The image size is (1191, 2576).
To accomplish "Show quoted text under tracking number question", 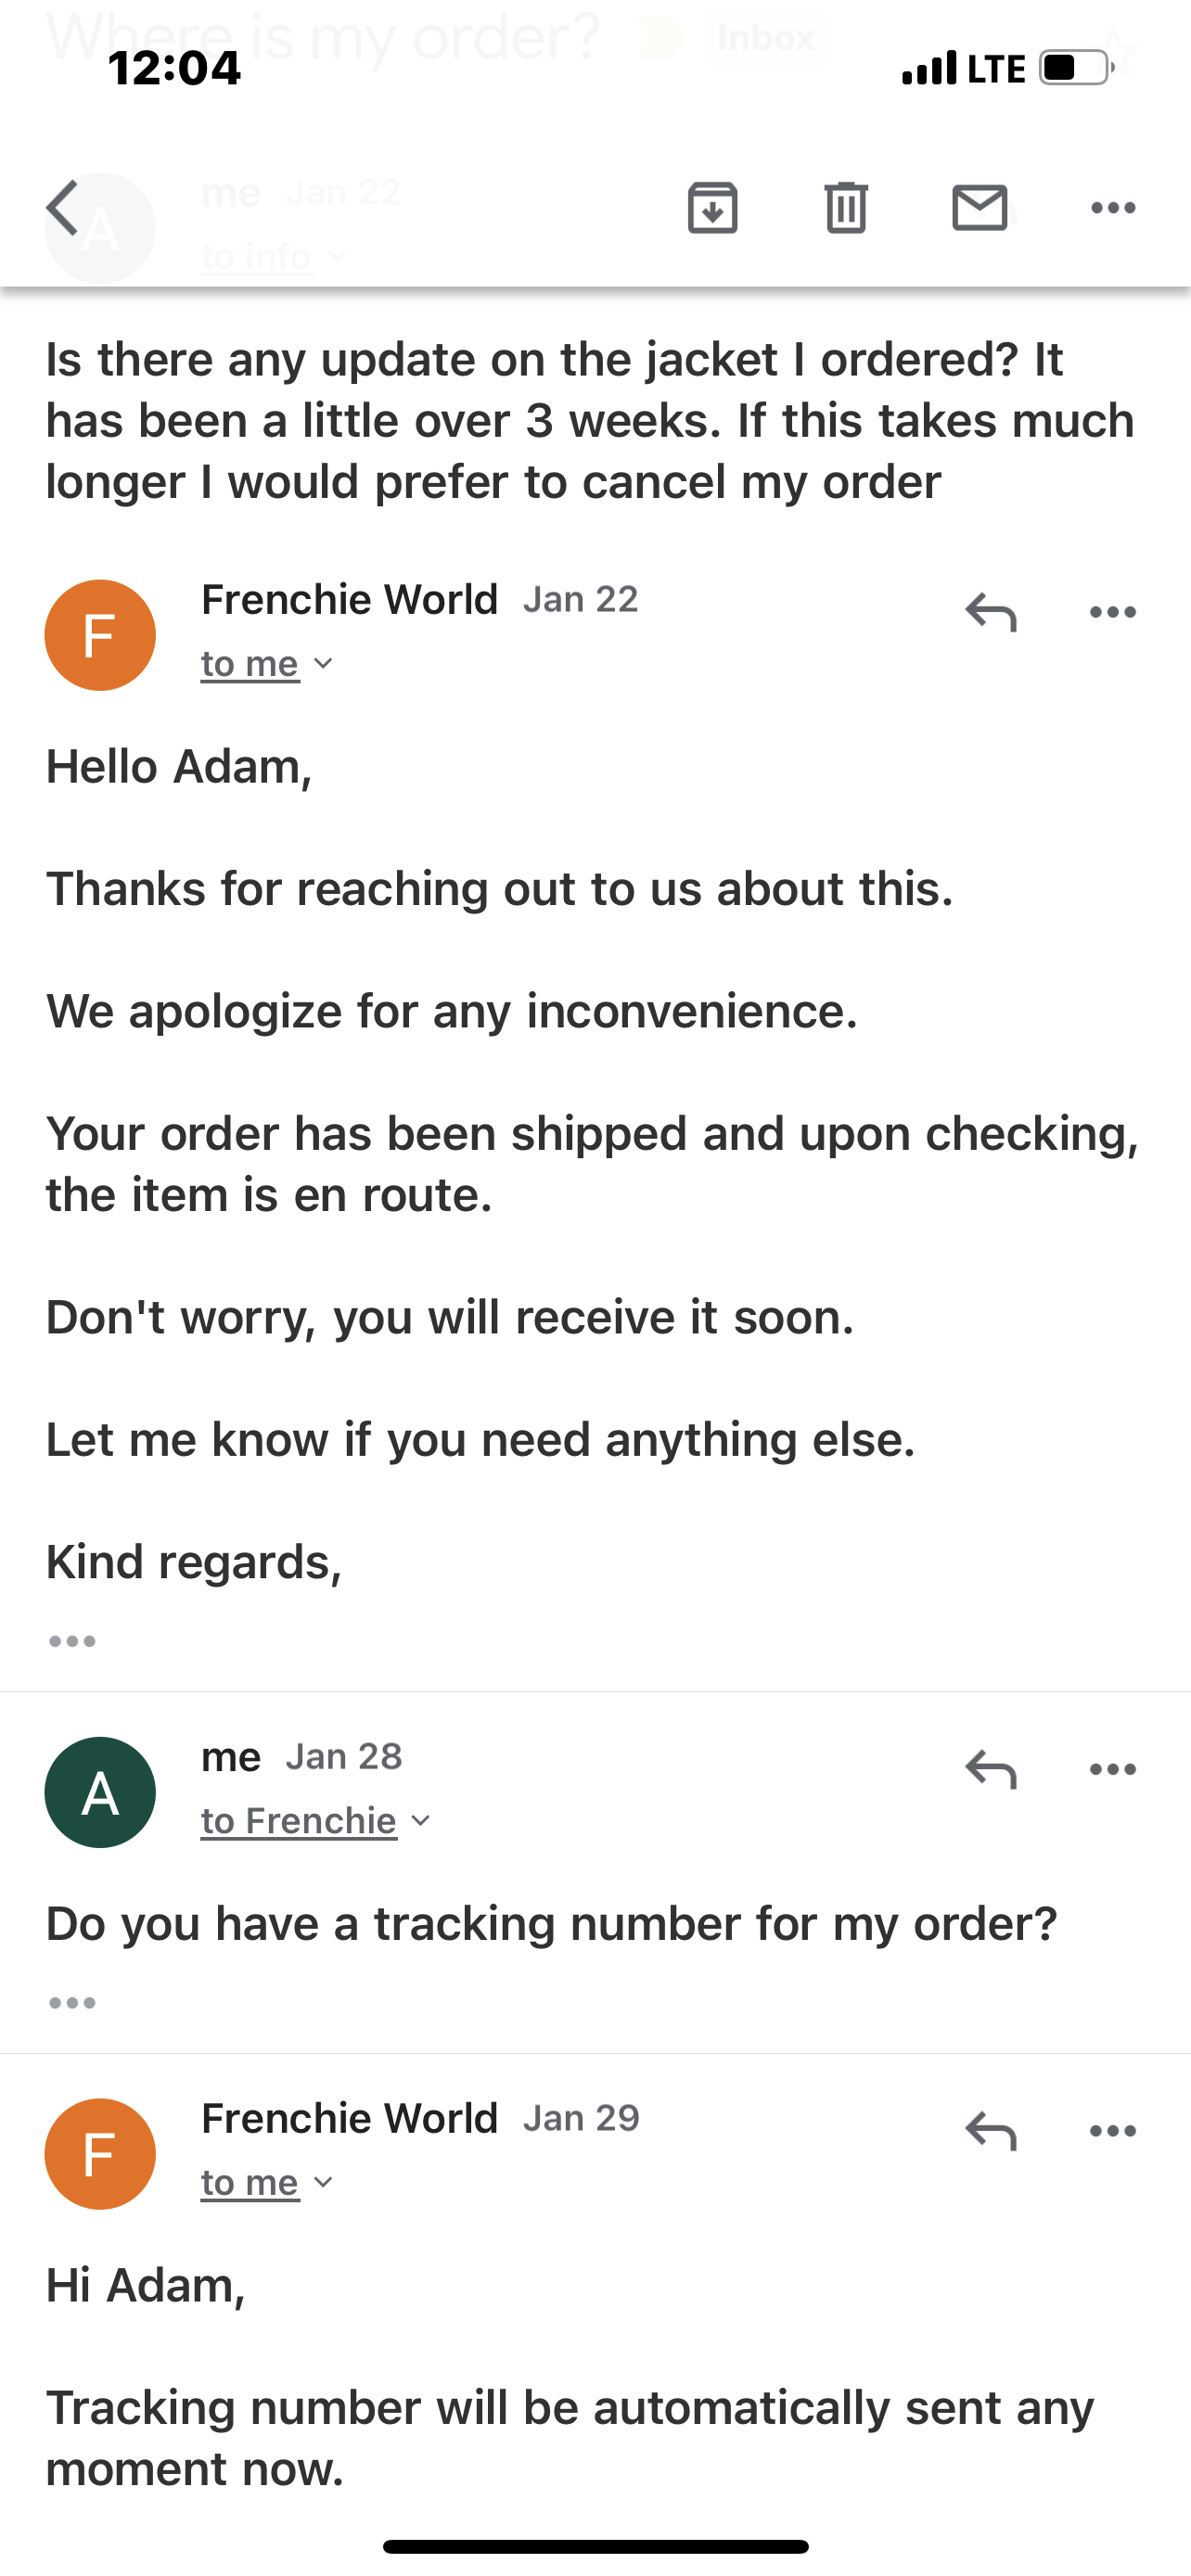I will (72, 2002).
